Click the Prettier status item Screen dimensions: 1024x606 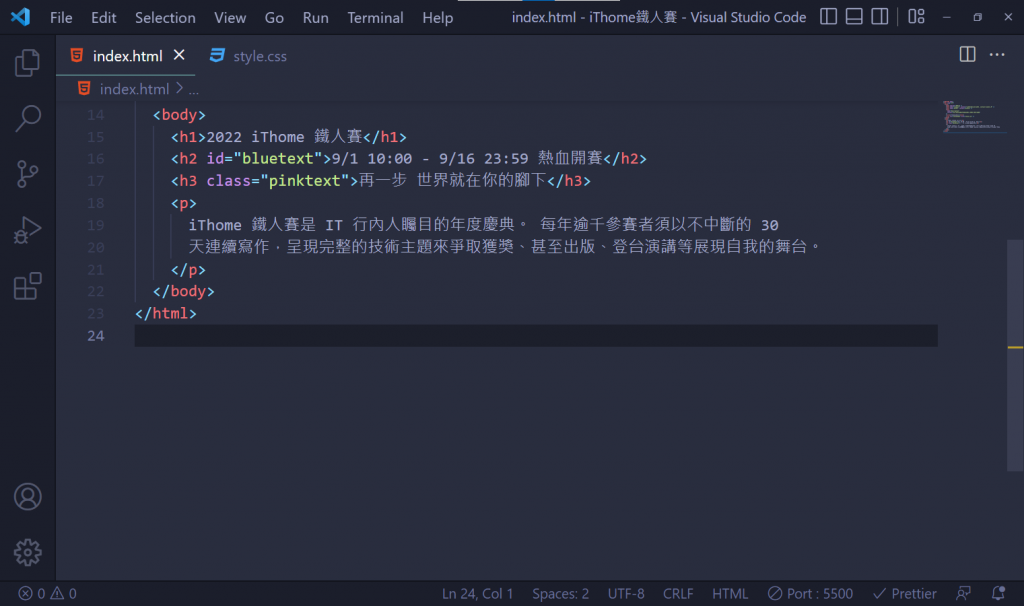pyautogui.click(x=905, y=594)
